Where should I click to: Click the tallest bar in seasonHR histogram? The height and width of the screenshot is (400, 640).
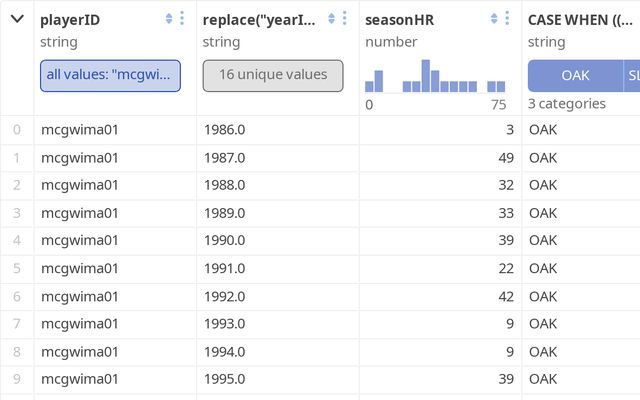point(426,76)
